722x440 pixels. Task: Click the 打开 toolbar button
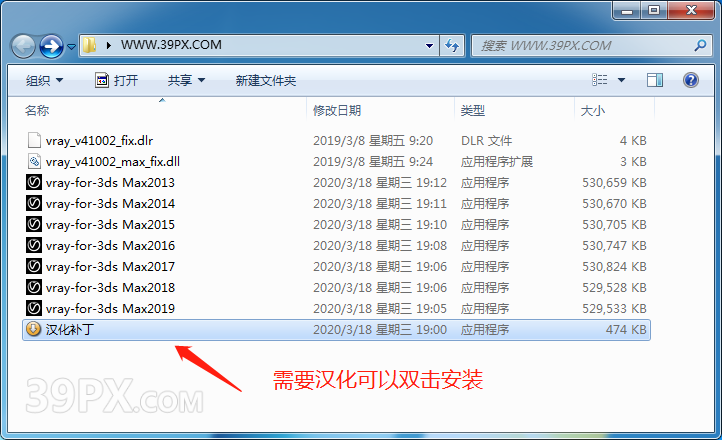click(x=116, y=81)
